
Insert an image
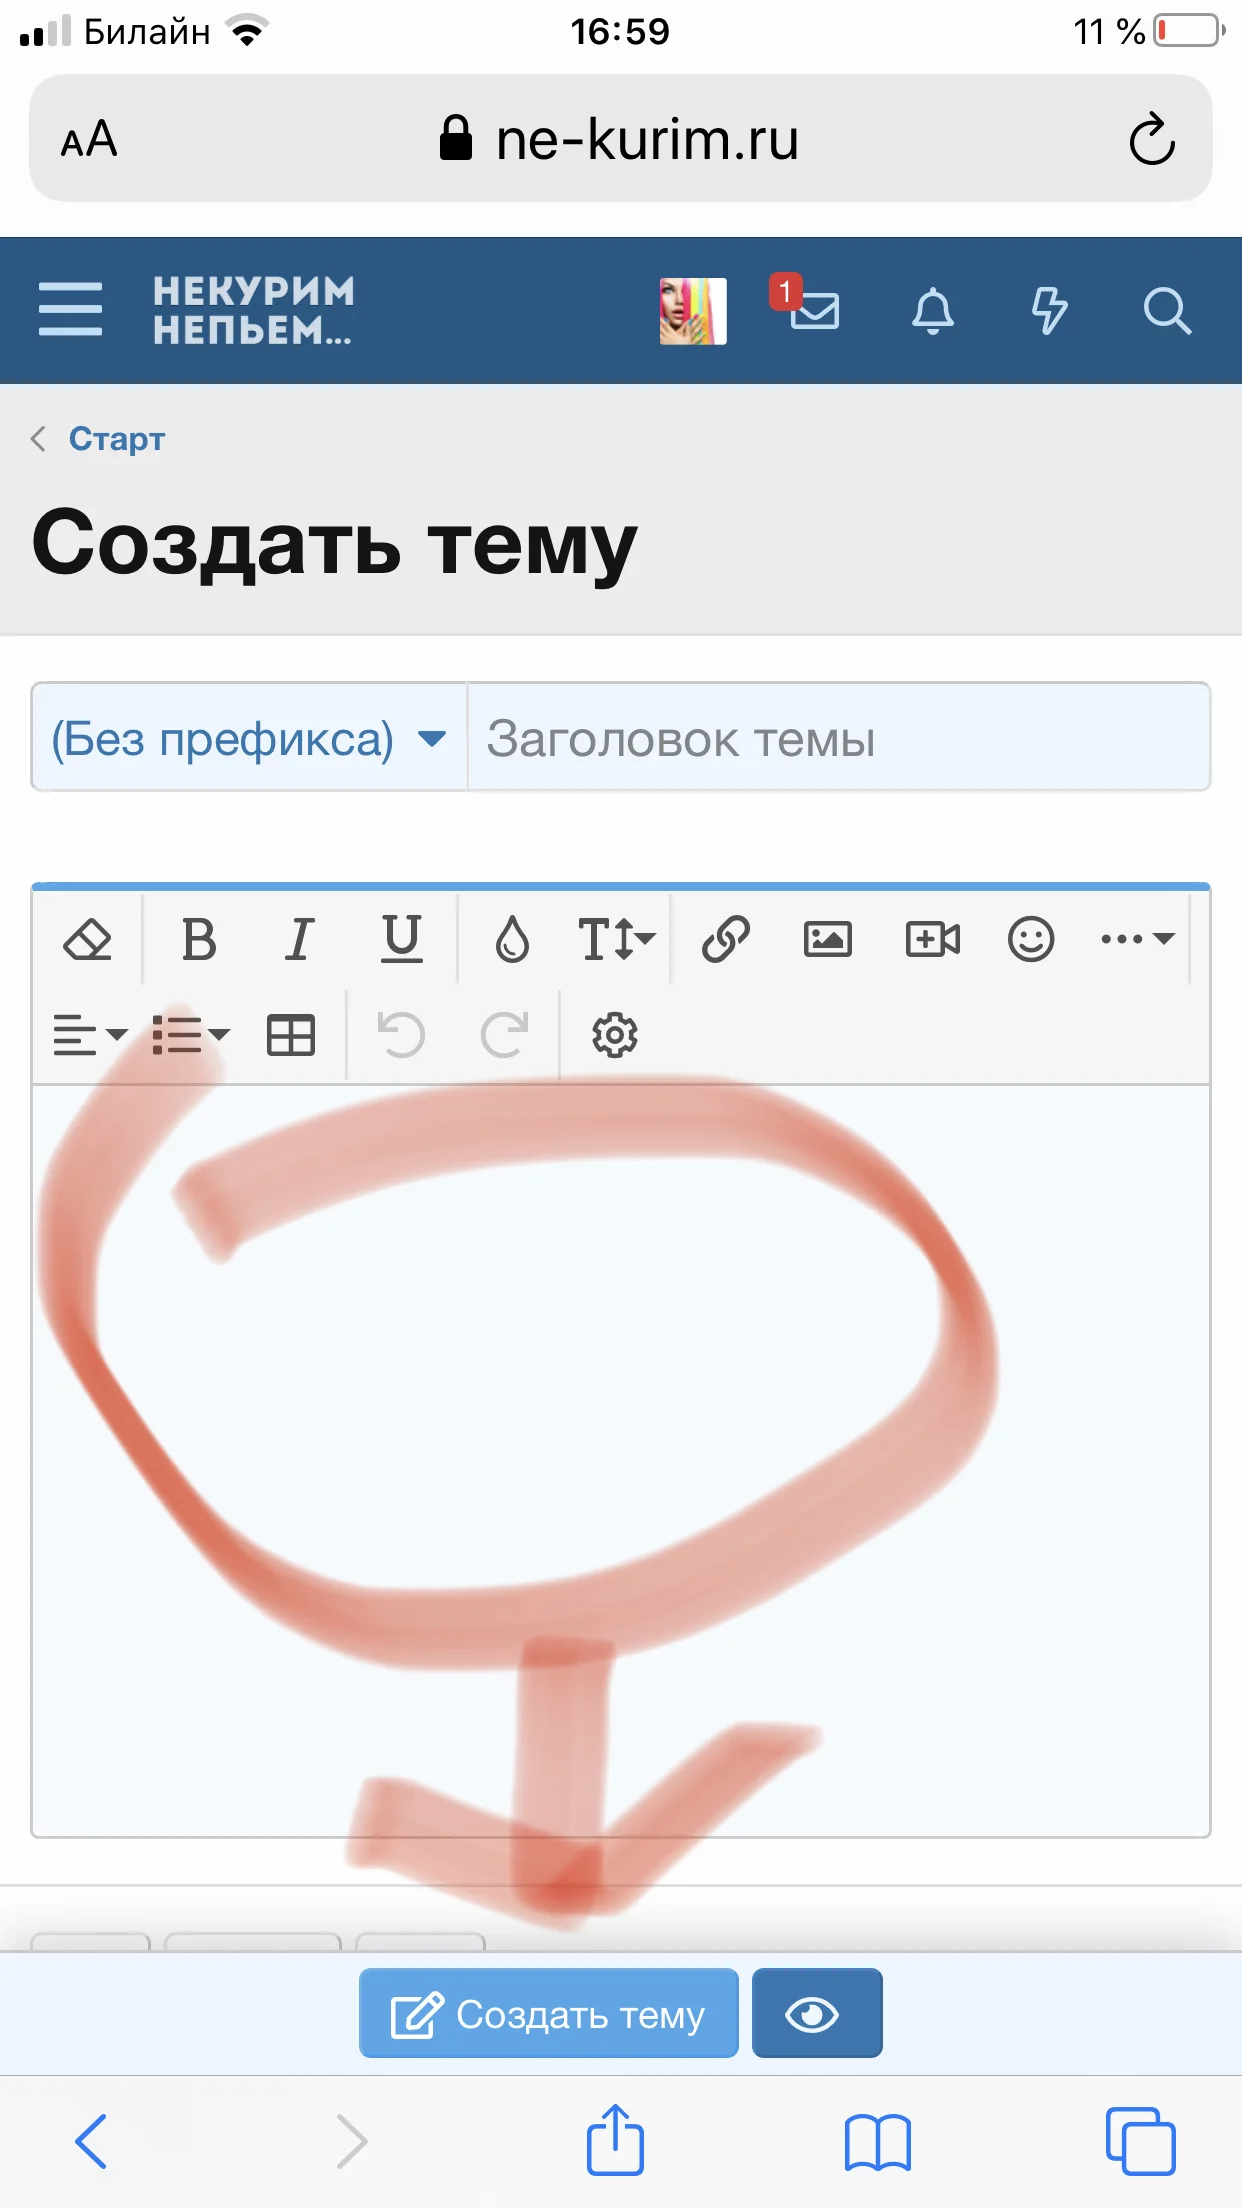click(x=828, y=939)
